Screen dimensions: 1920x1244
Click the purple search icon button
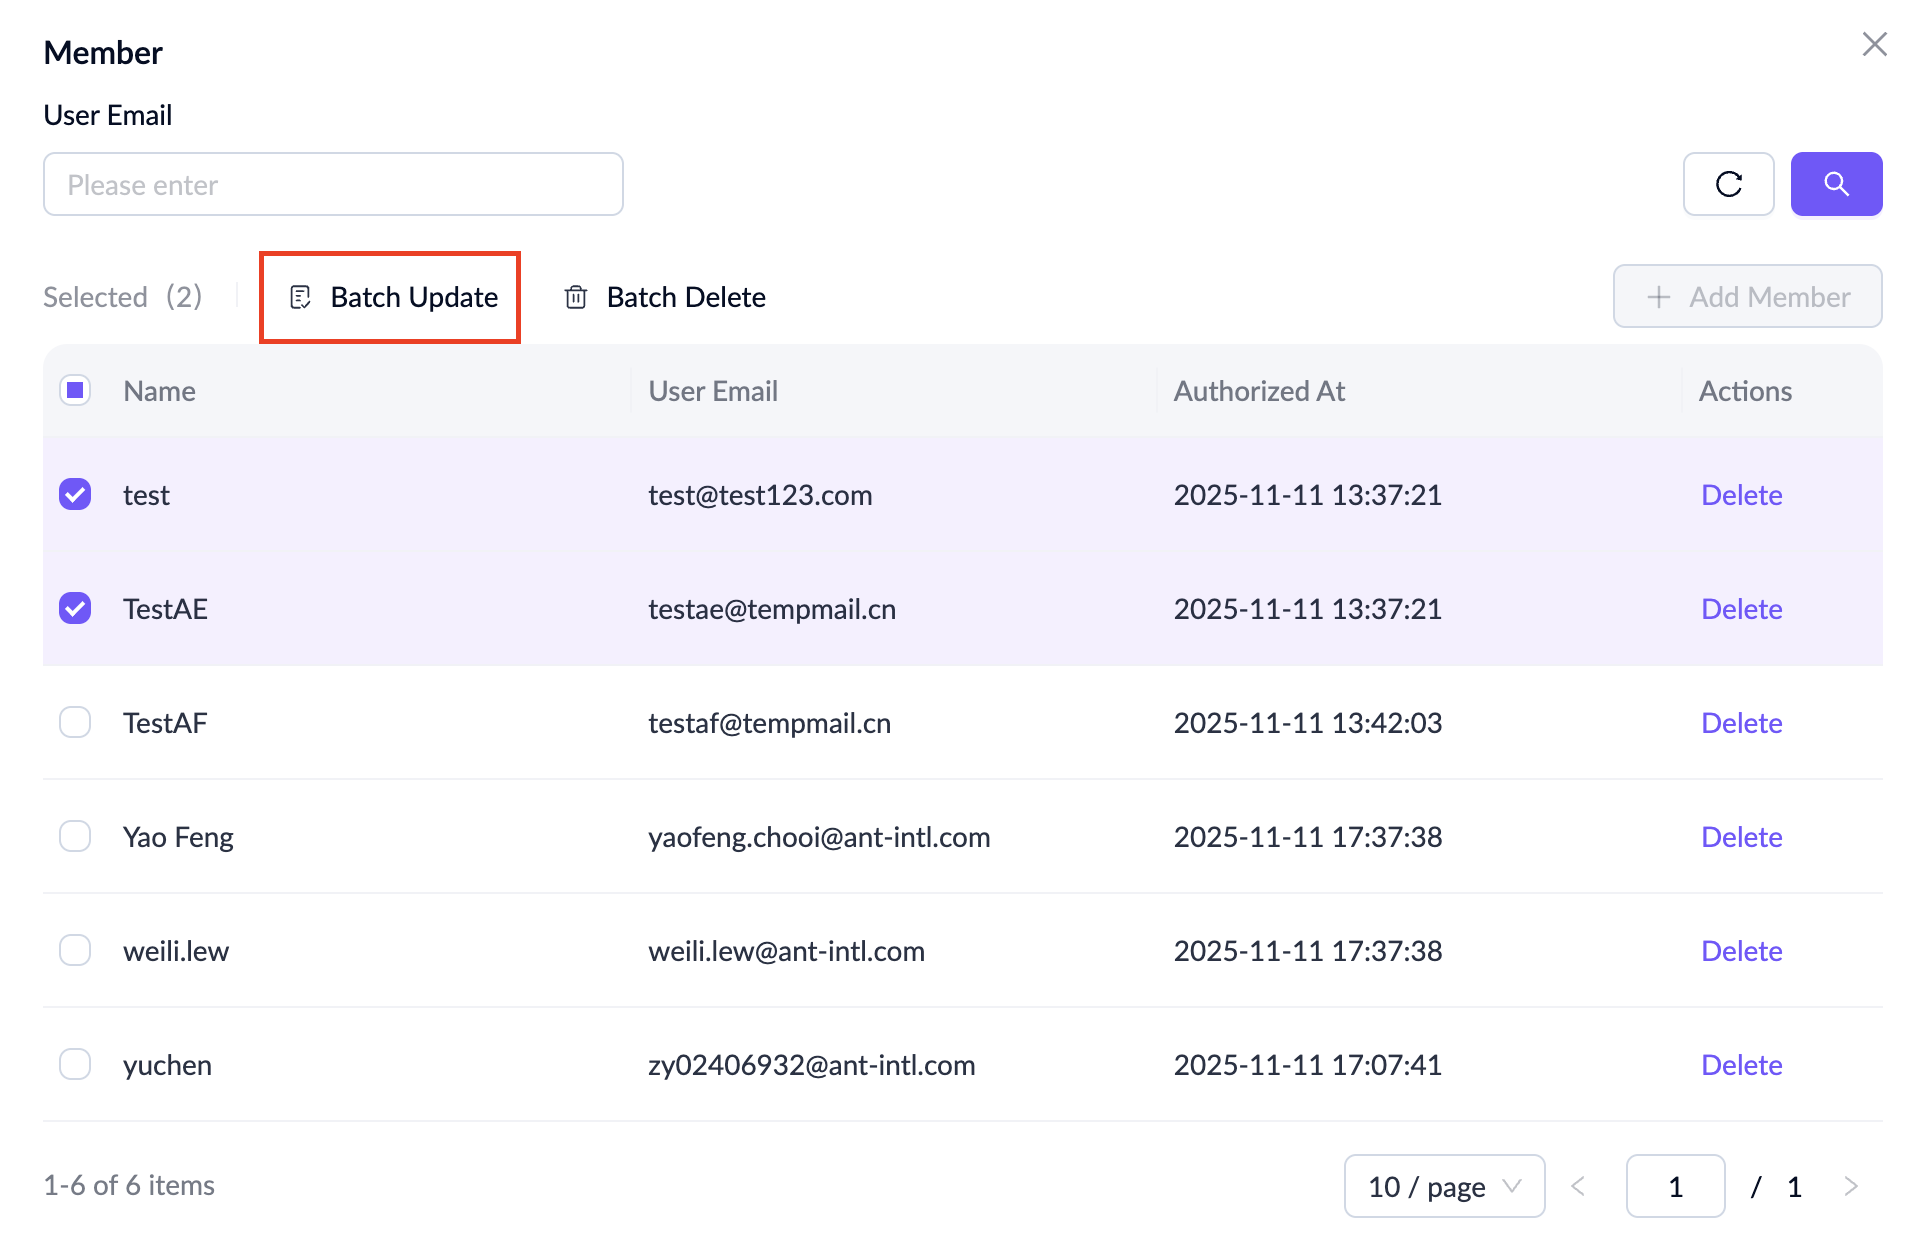pyautogui.click(x=1836, y=184)
